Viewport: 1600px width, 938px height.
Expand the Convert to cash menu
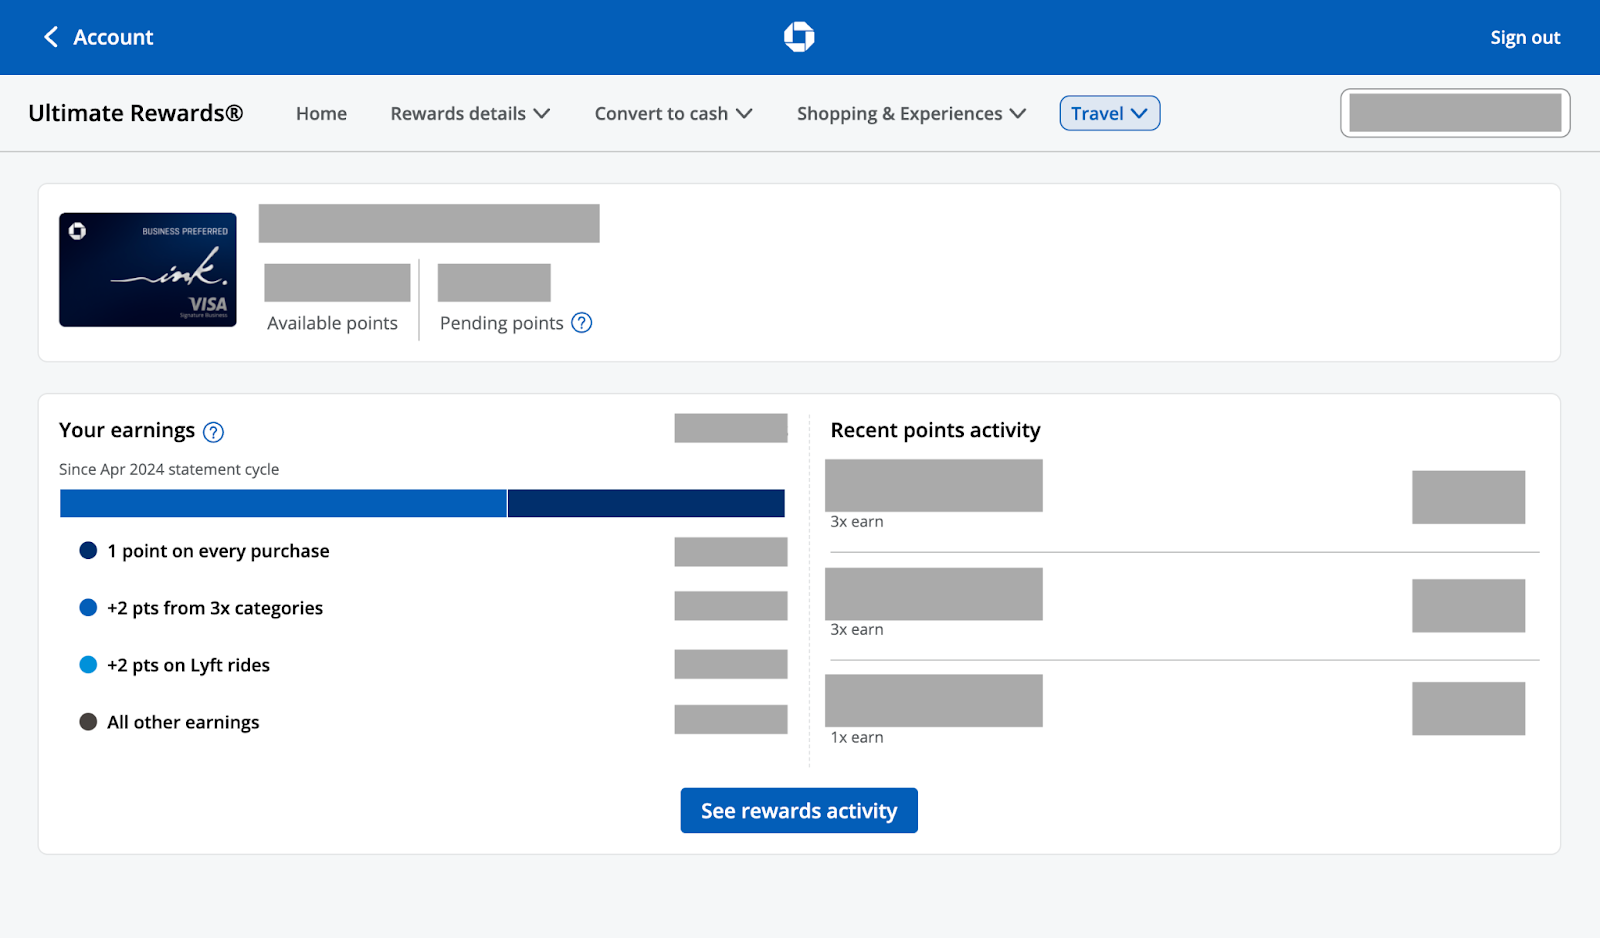pos(673,114)
